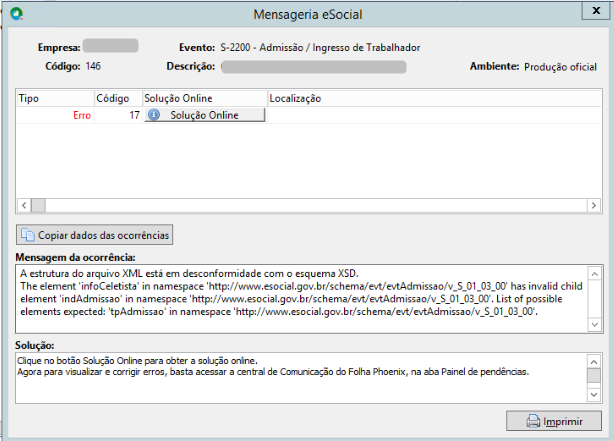
Task: Click the blue info icon on Solução Online
Action: point(154,115)
